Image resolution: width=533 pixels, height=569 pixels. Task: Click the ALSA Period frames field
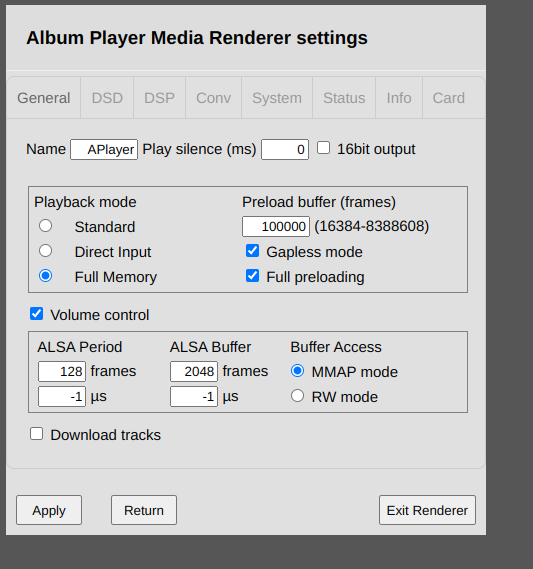point(62,371)
